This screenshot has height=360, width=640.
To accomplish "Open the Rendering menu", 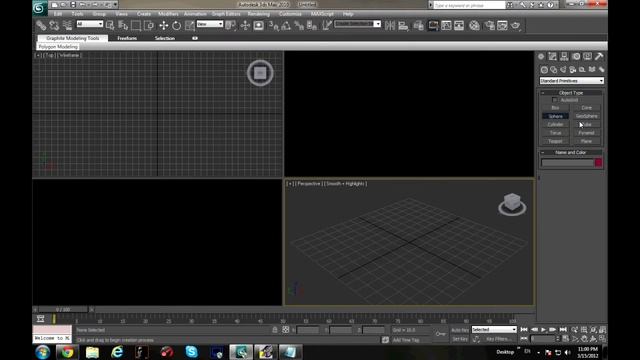I will click(x=258, y=14).
